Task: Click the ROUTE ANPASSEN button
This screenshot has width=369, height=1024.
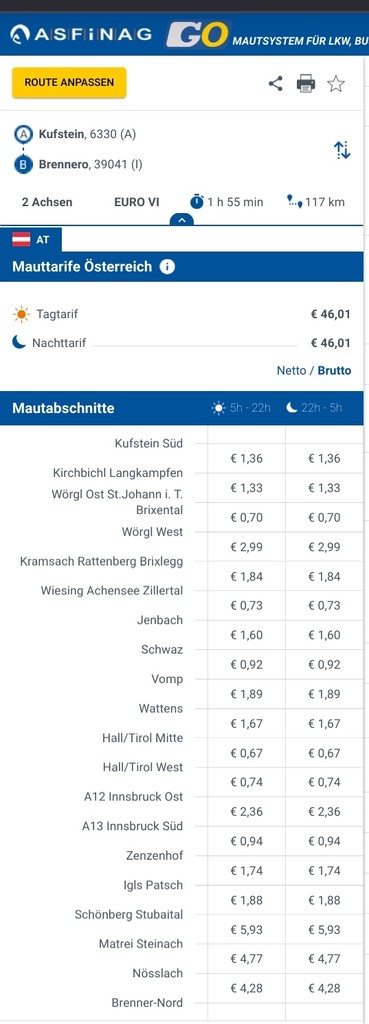Action: (69, 83)
